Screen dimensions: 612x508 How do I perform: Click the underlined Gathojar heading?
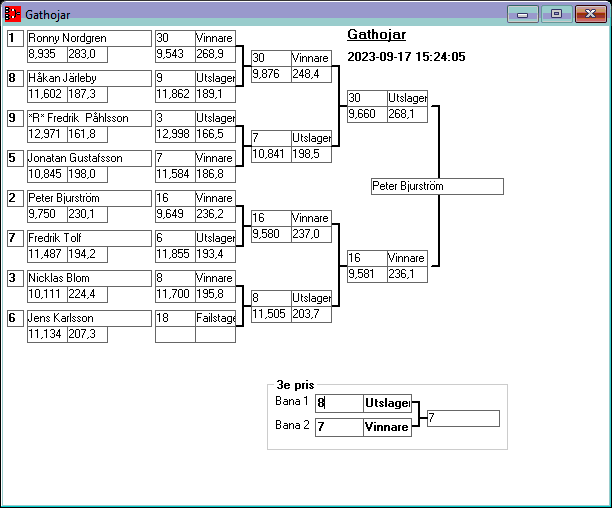376,34
